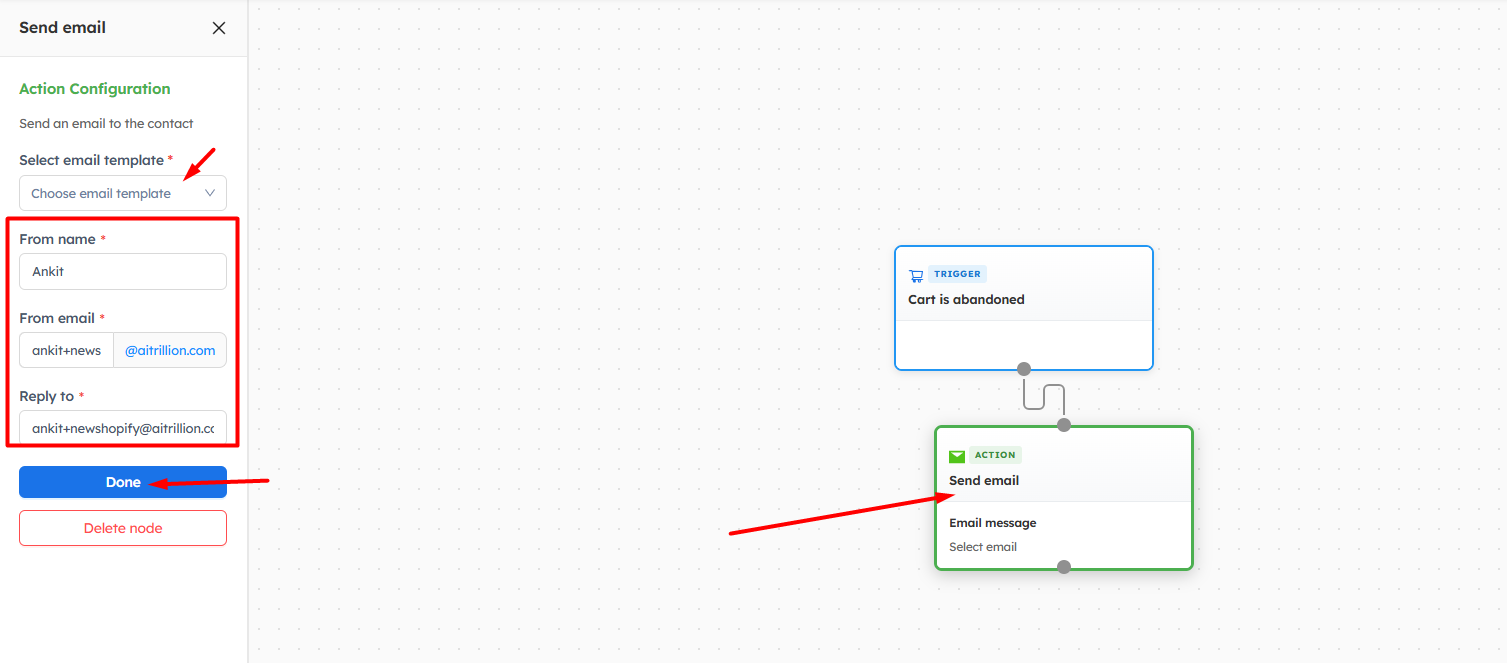This screenshot has height=663, width=1507.
Task: Click the @aitrillion.com domain selector
Action: pos(170,351)
